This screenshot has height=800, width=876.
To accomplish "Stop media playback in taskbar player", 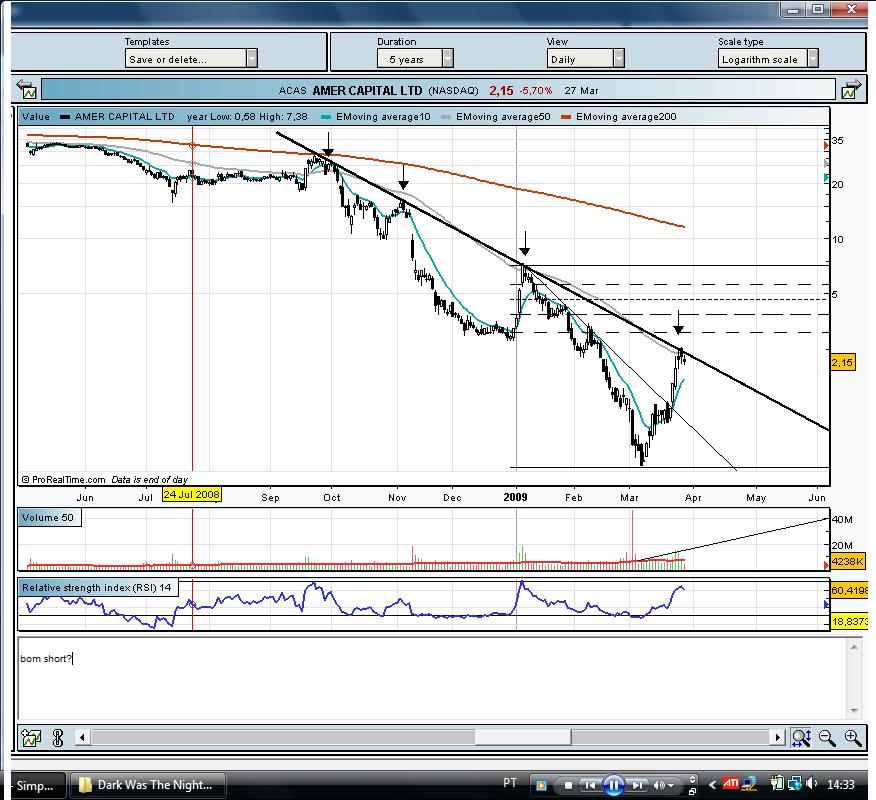I will pos(568,785).
